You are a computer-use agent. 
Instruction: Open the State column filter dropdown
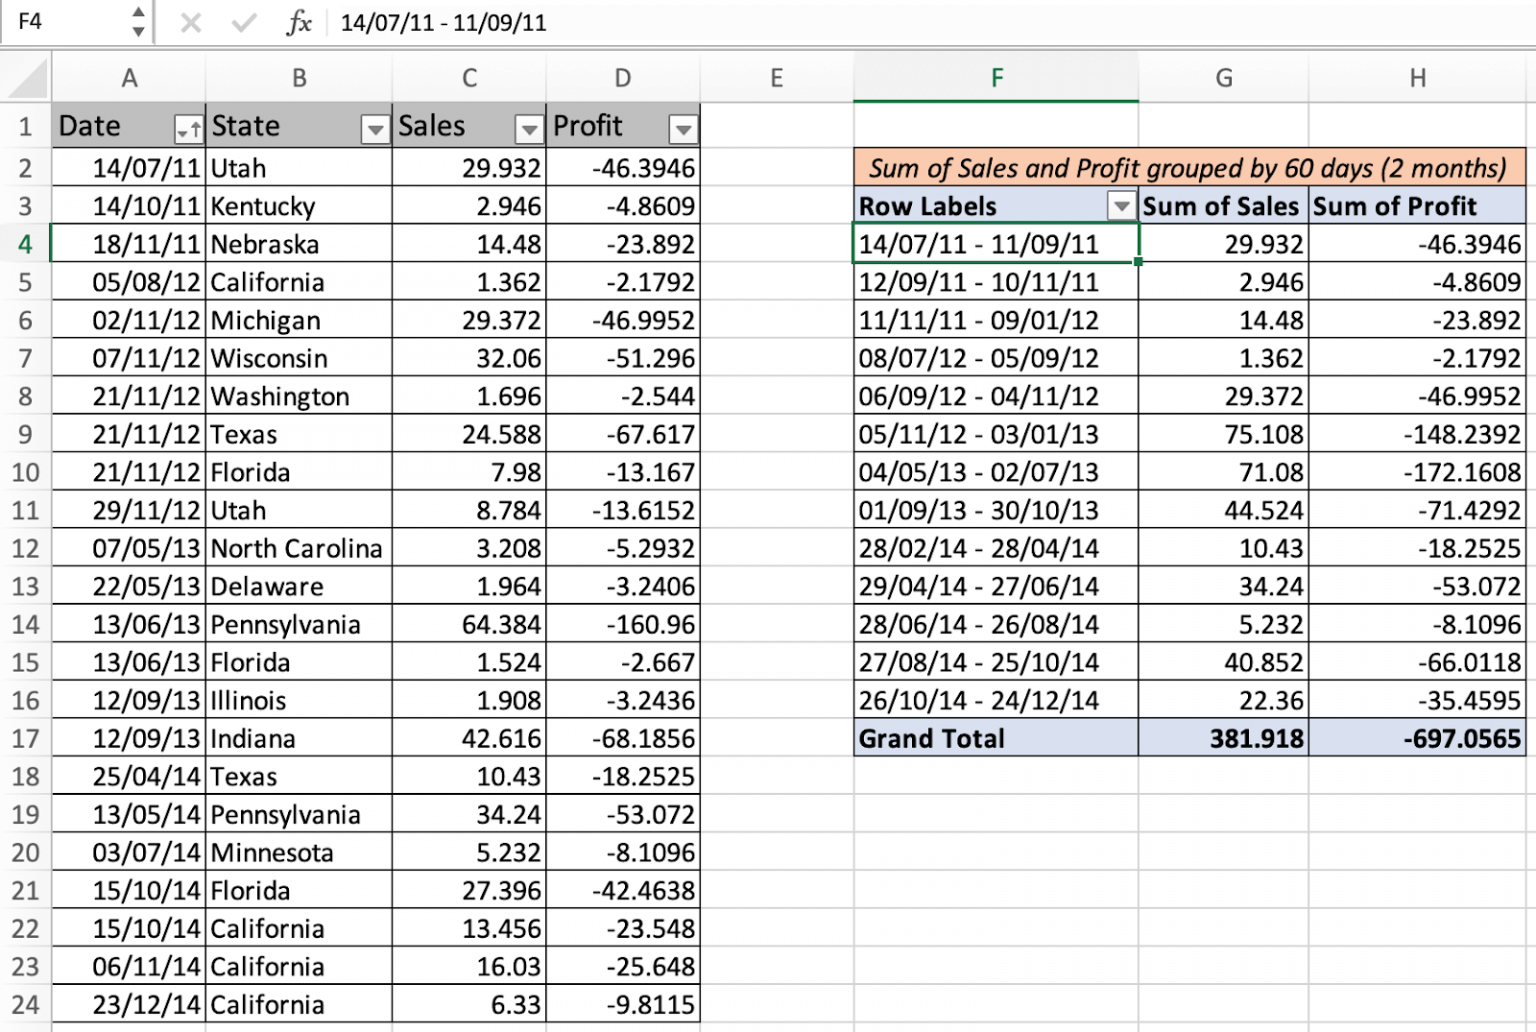click(374, 130)
